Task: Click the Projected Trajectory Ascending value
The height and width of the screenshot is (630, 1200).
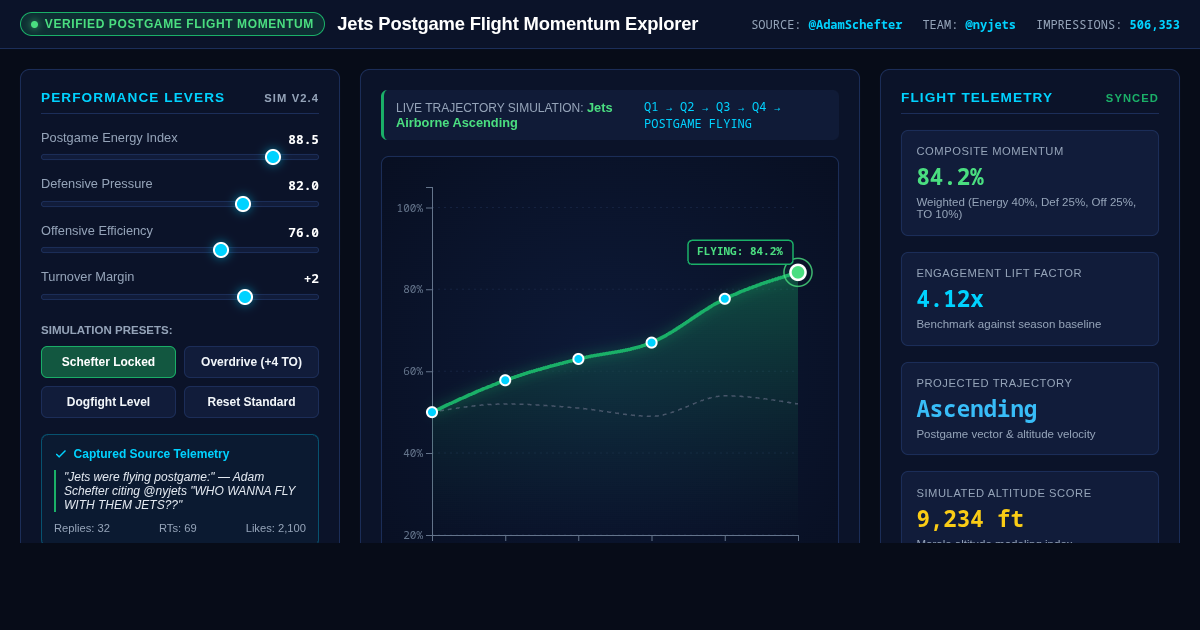Action: (977, 409)
